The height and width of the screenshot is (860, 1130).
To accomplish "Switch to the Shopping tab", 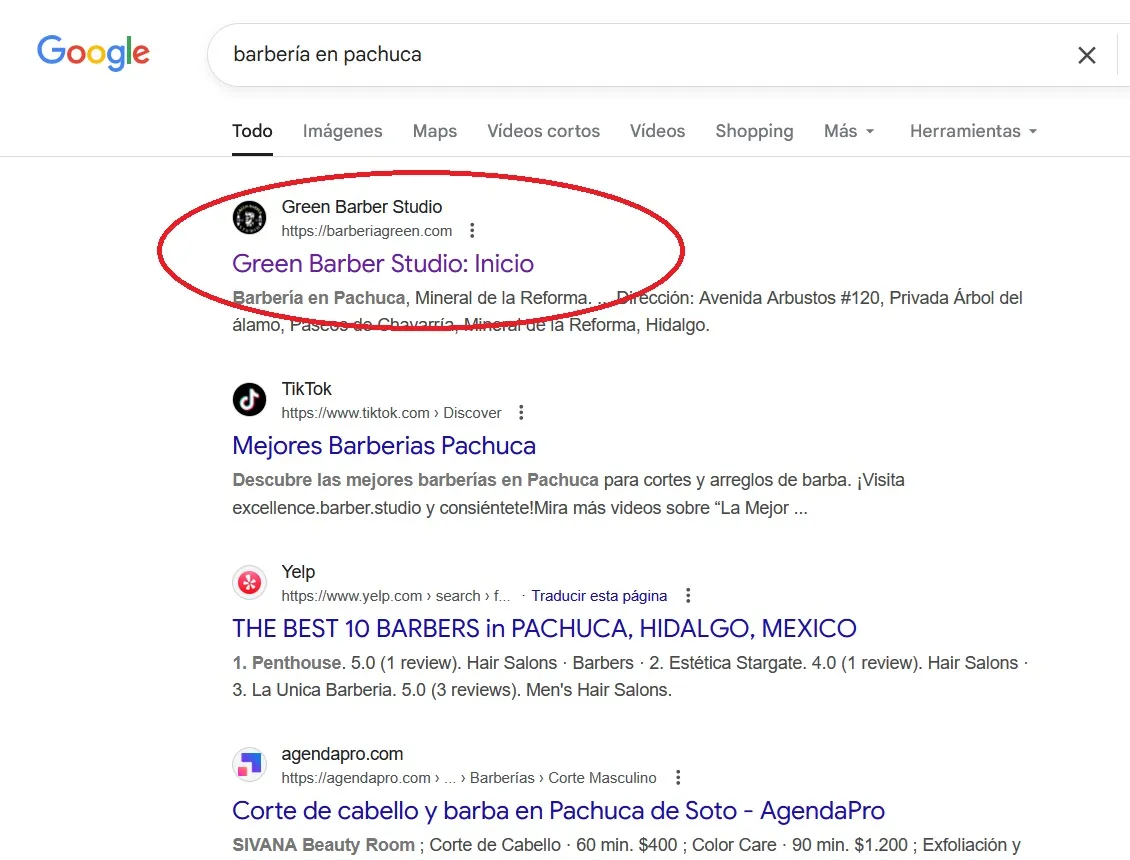I will click(x=755, y=131).
